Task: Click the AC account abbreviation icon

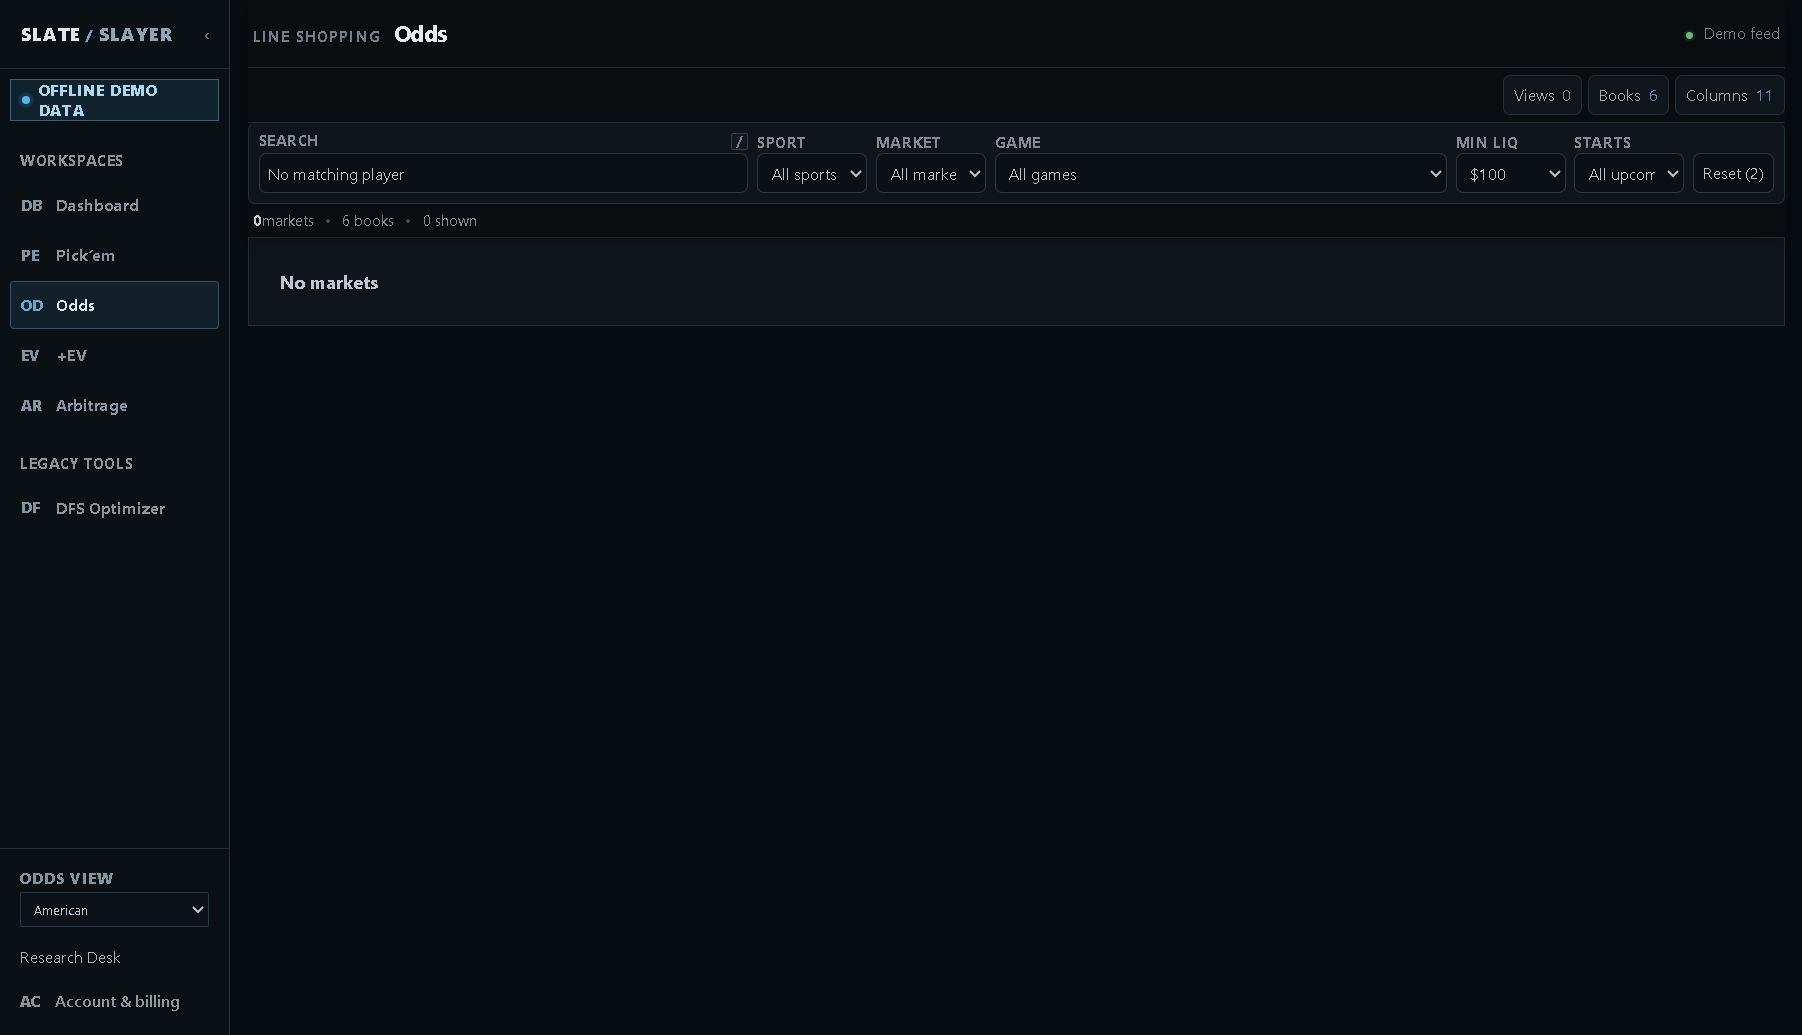Action: [x=30, y=1001]
